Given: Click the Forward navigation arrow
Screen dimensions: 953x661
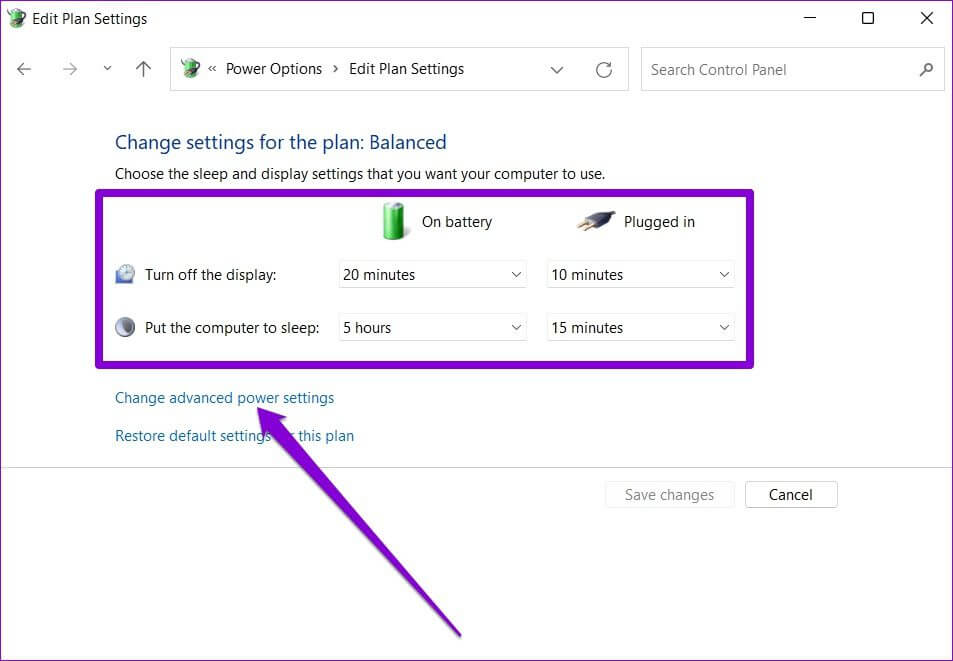Looking at the screenshot, I should [x=69, y=69].
